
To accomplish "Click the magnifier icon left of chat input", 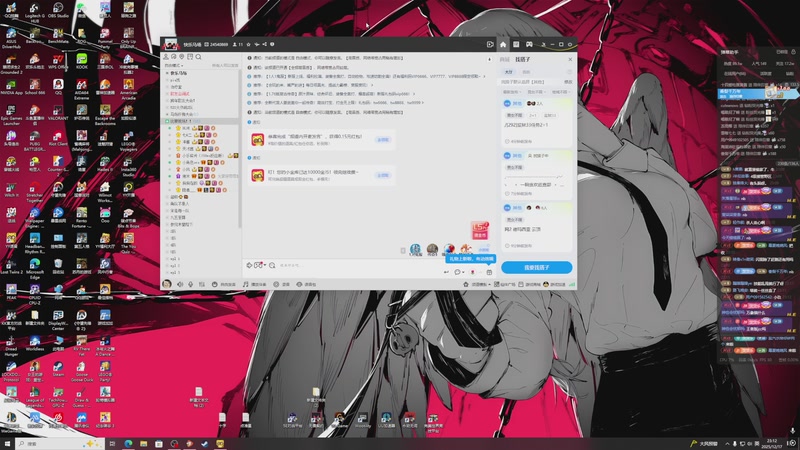I will click(272, 265).
